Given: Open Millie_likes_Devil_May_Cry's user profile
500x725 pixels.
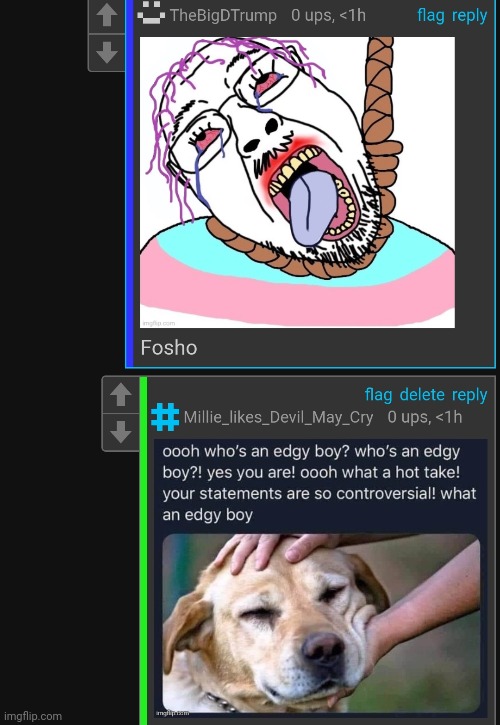Looking at the screenshot, I should [x=278, y=418].
